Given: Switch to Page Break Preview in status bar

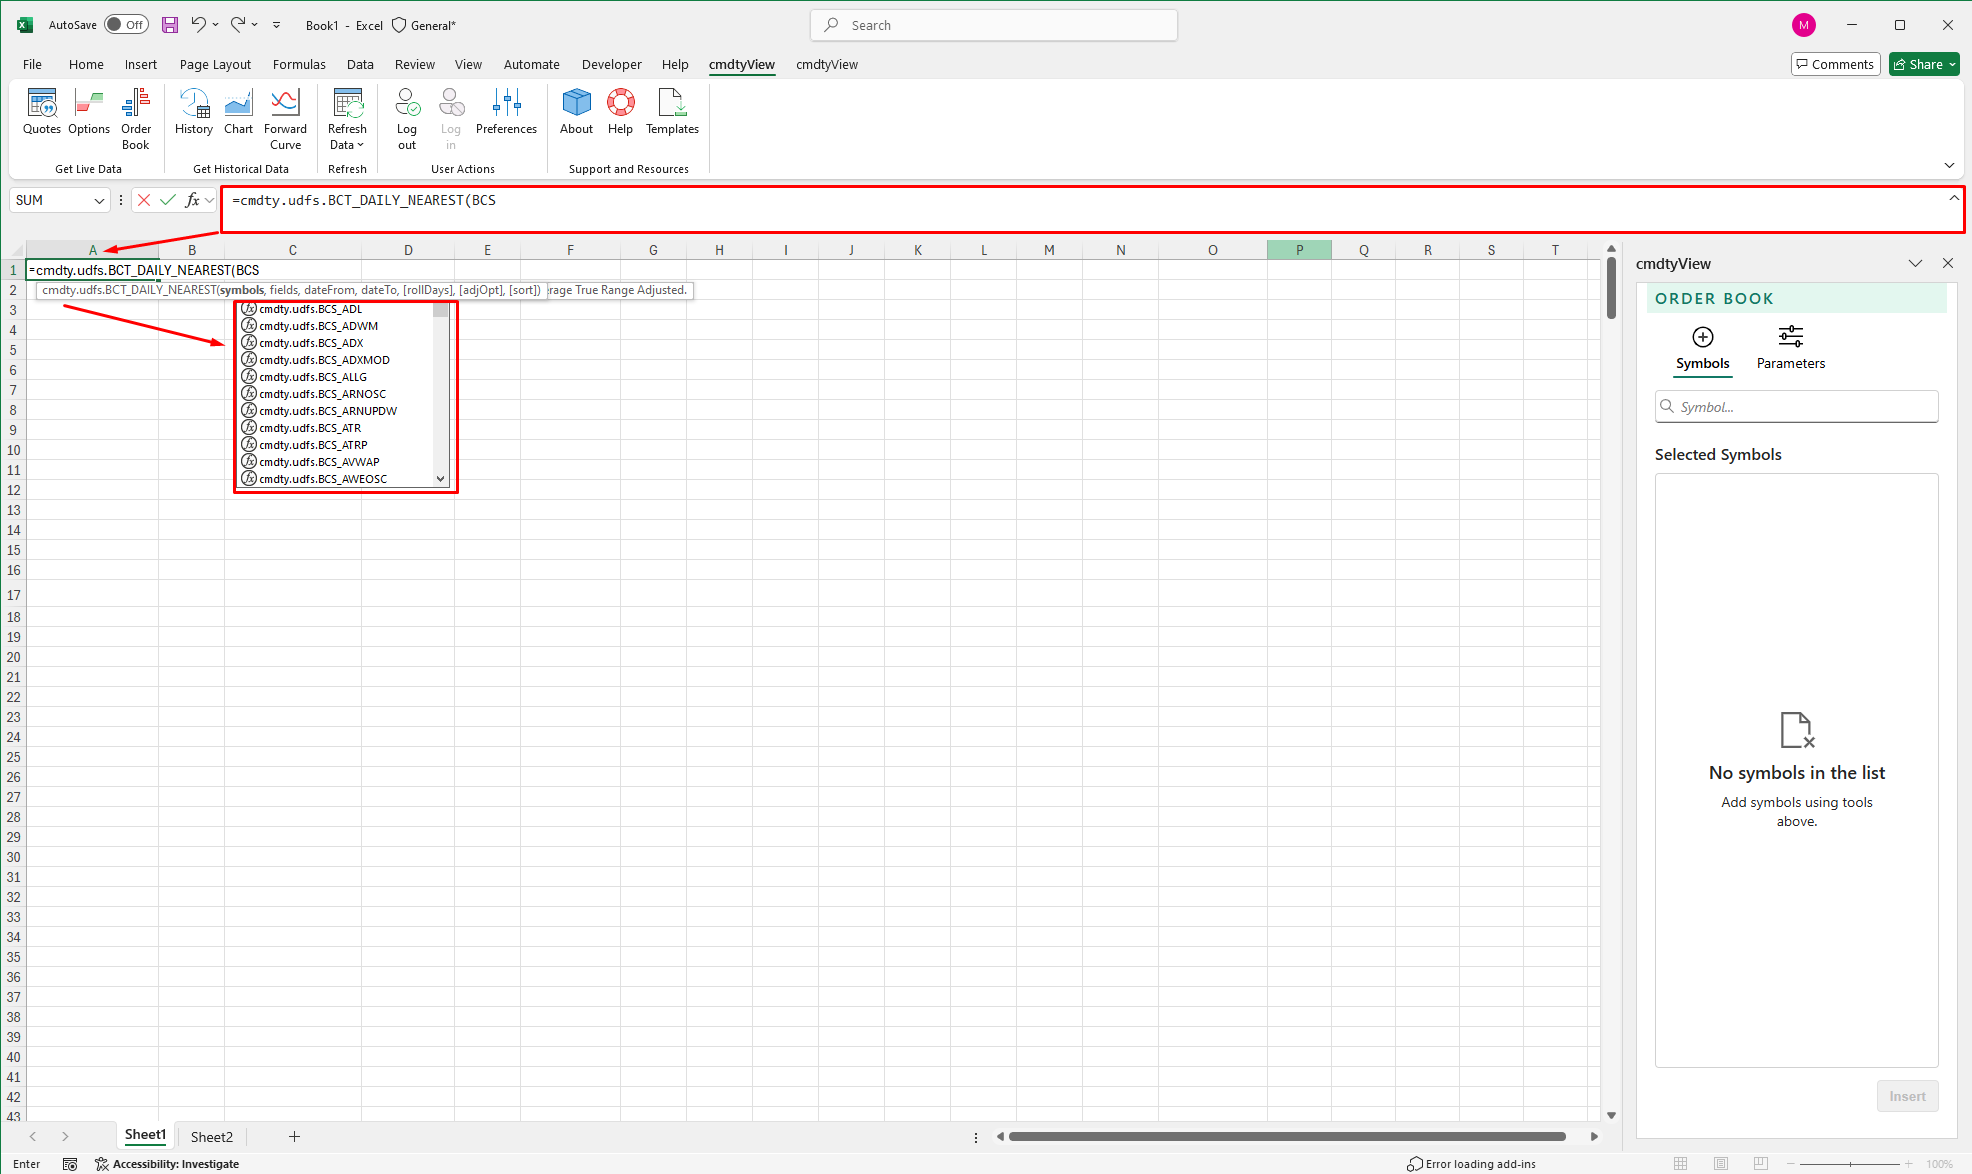Looking at the screenshot, I should (x=1760, y=1163).
